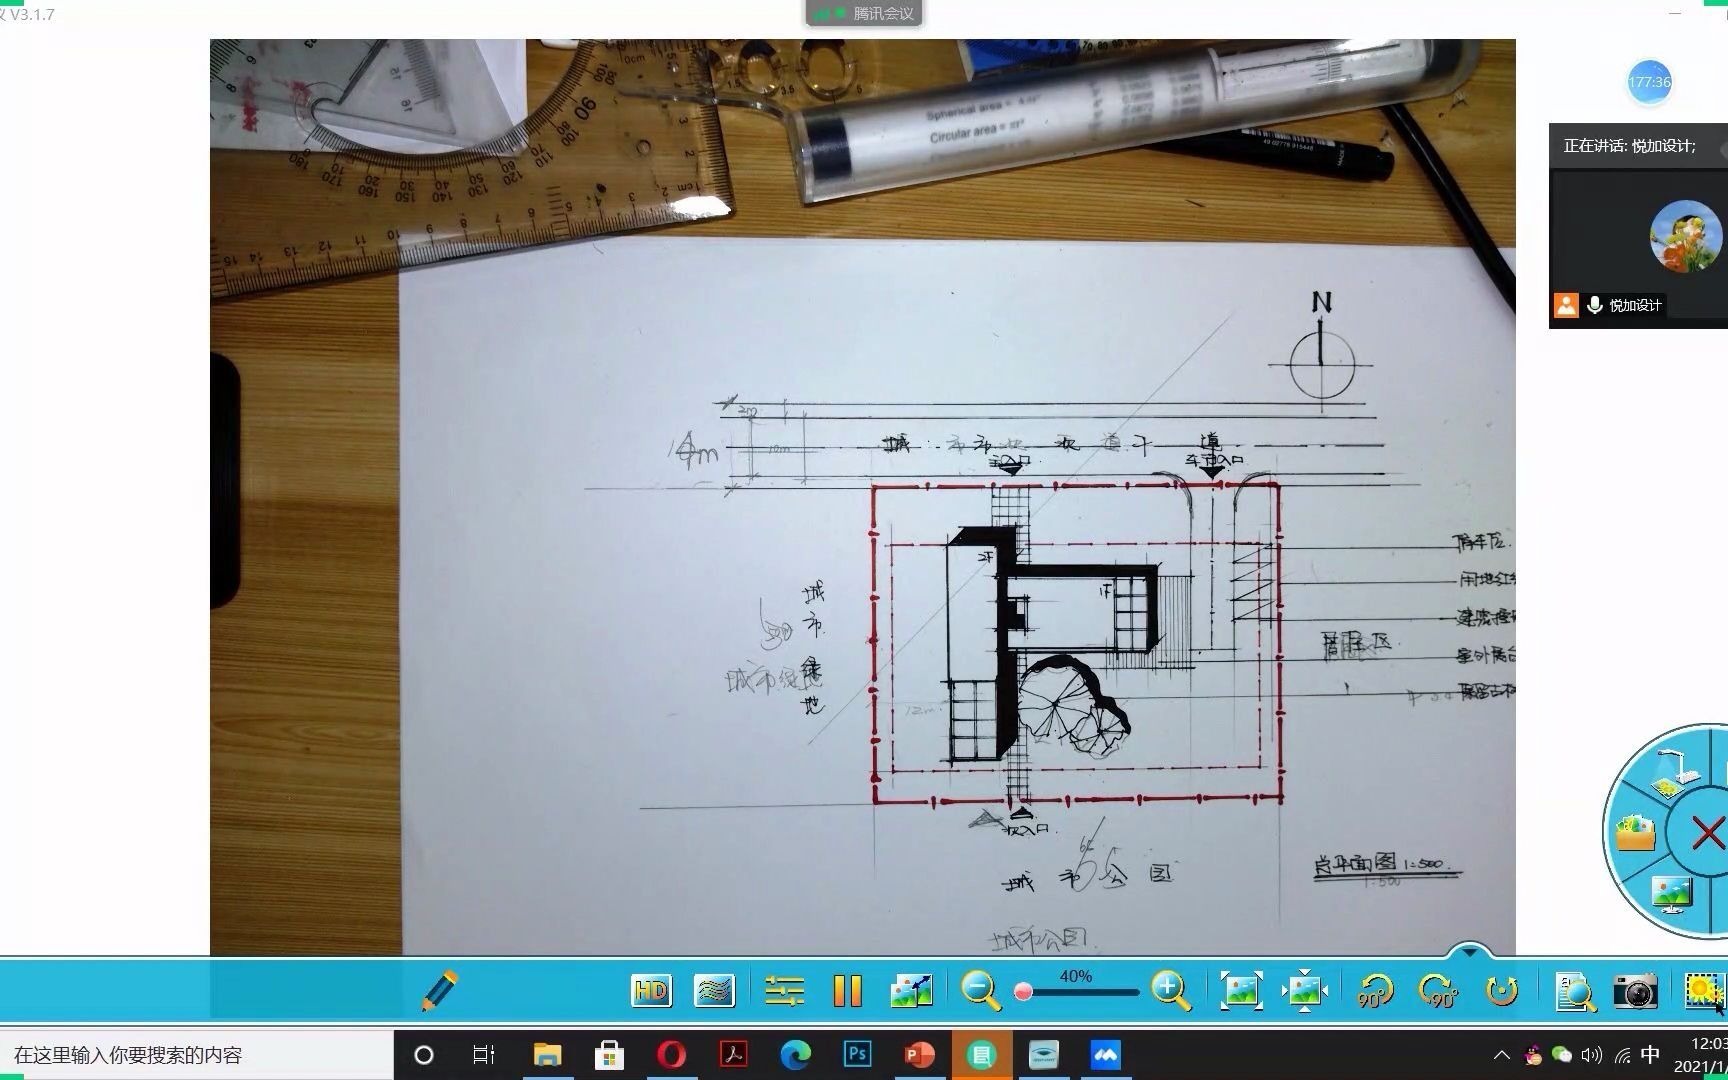1728x1080 pixels.
Task: Collapse the bottom toolbar with the arrow tab
Action: (1469, 950)
